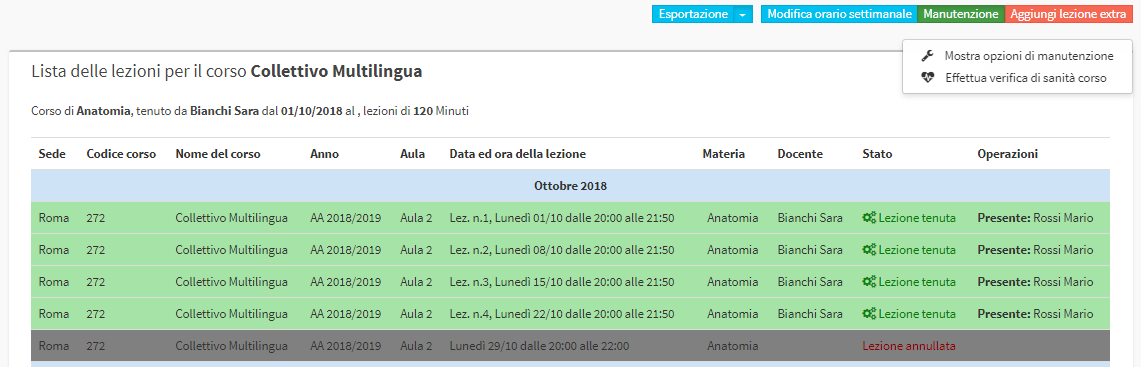
Task: Click Lezione annullata status for 29/10
Action: 909,346
